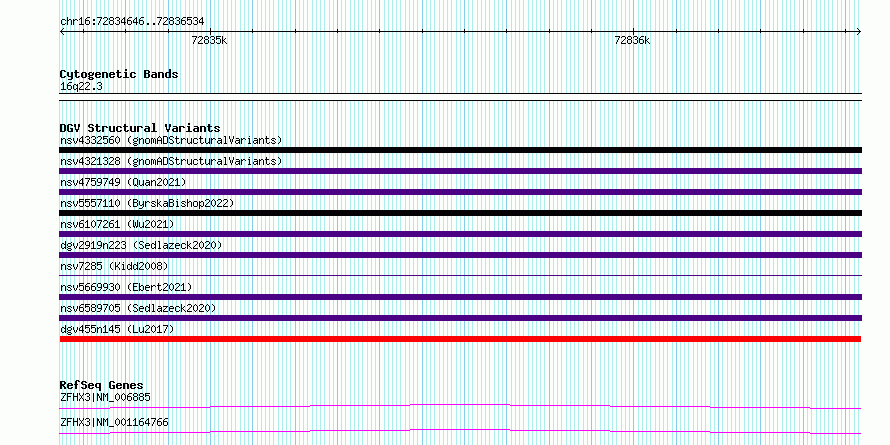Image resolution: width=890 pixels, height=445 pixels.
Task: Click the 72836k ruler position label
Action: [x=632, y=40]
